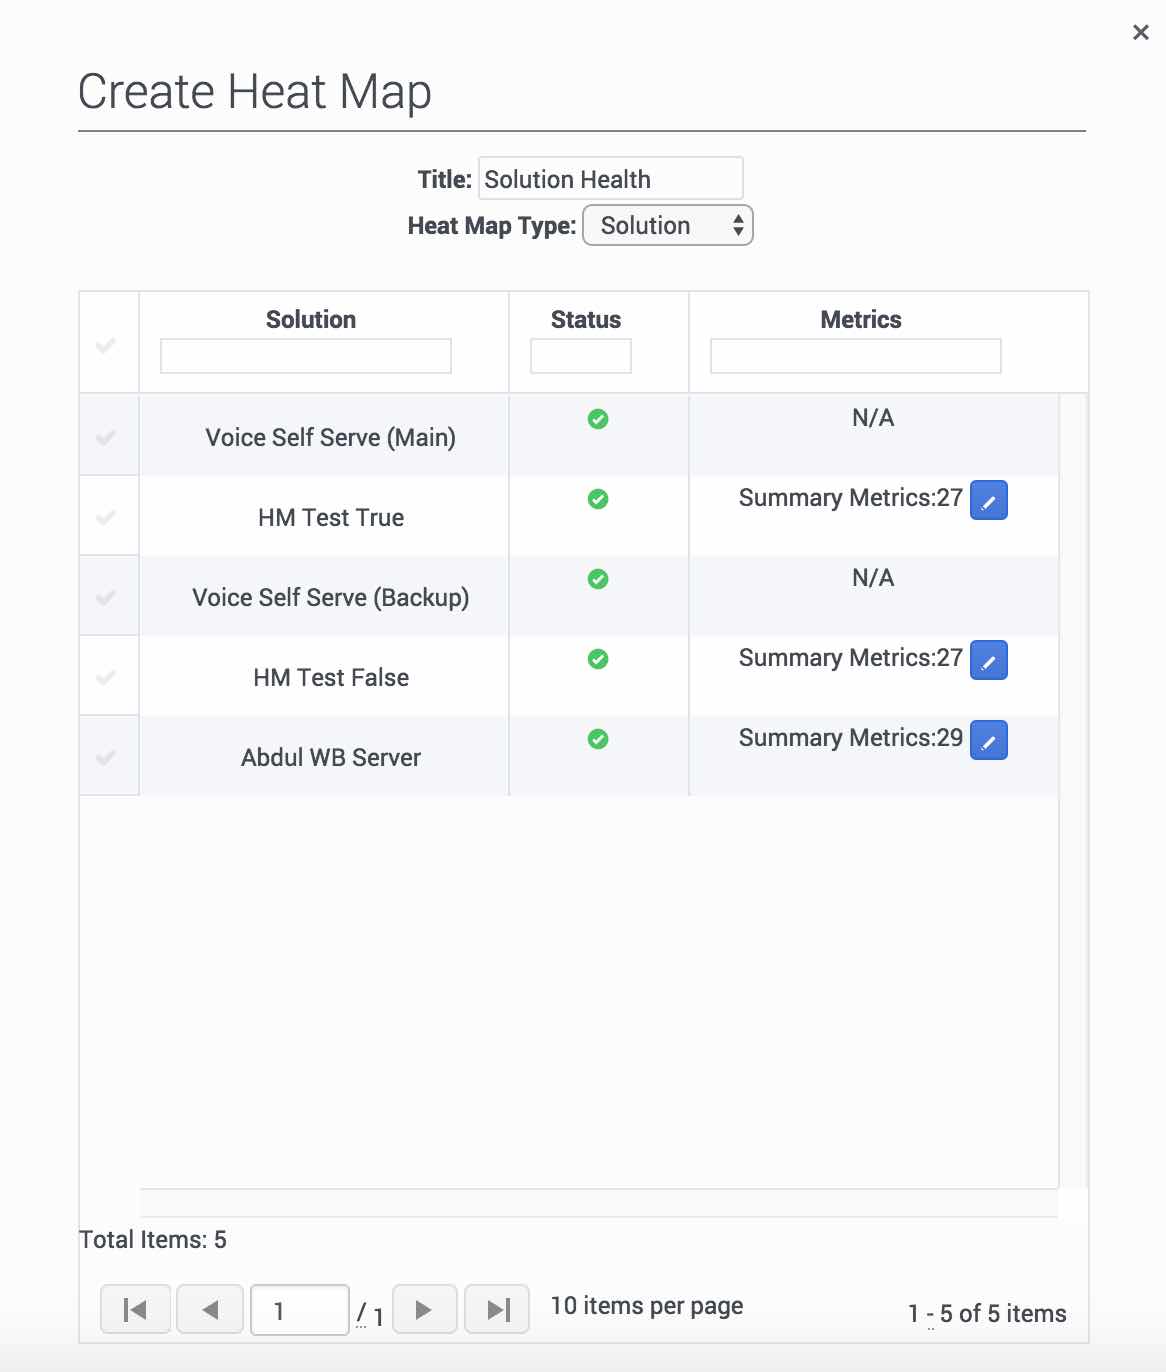Select the Voice Self Serve (Main) row checkbox
This screenshot has height=1372, width=1166.
point(106,437)
